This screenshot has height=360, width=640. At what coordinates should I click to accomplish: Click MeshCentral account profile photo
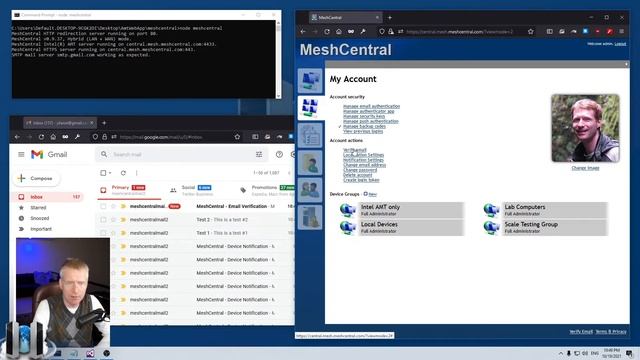[x=585, y=128]
